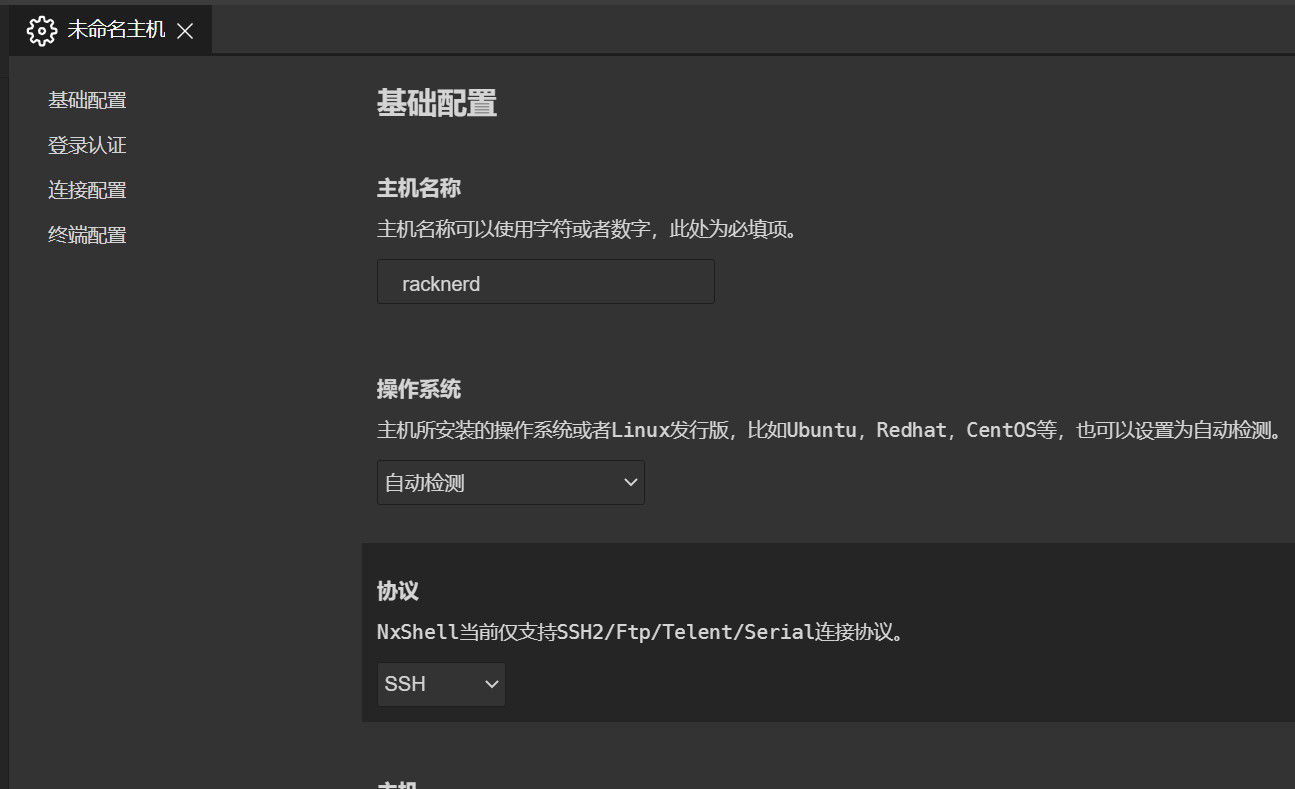Click the chevron arrow of the 自动检测 dropdown

[x=630, y=482]
